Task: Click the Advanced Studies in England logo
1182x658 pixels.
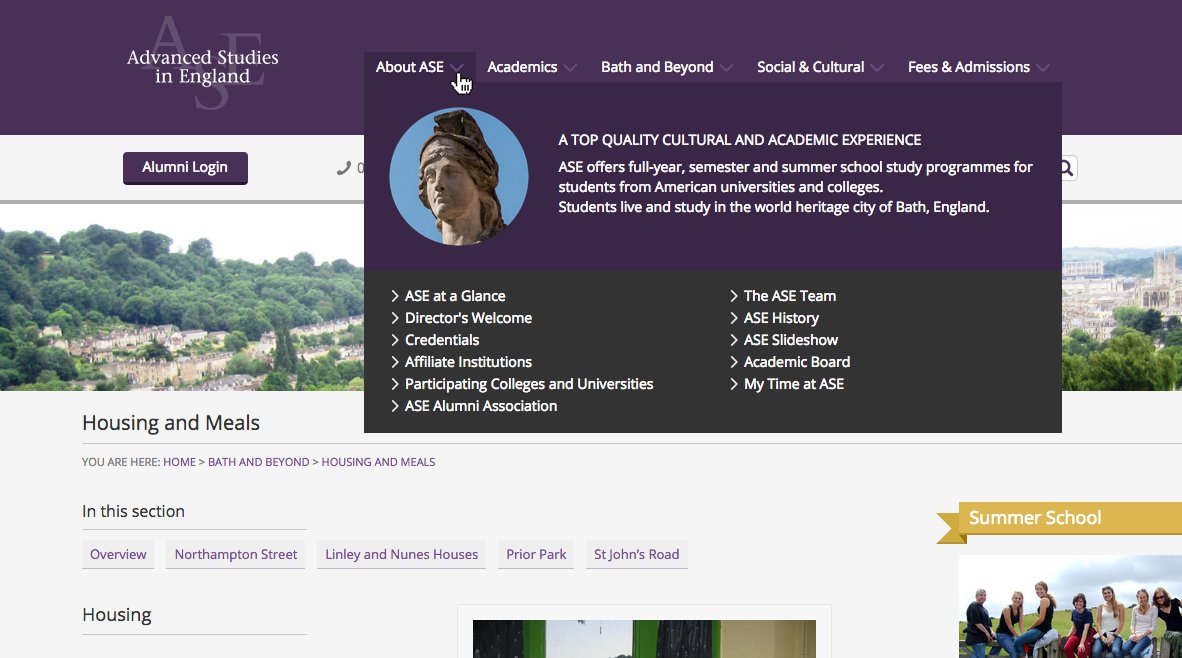Action: (x=202, y=66)
